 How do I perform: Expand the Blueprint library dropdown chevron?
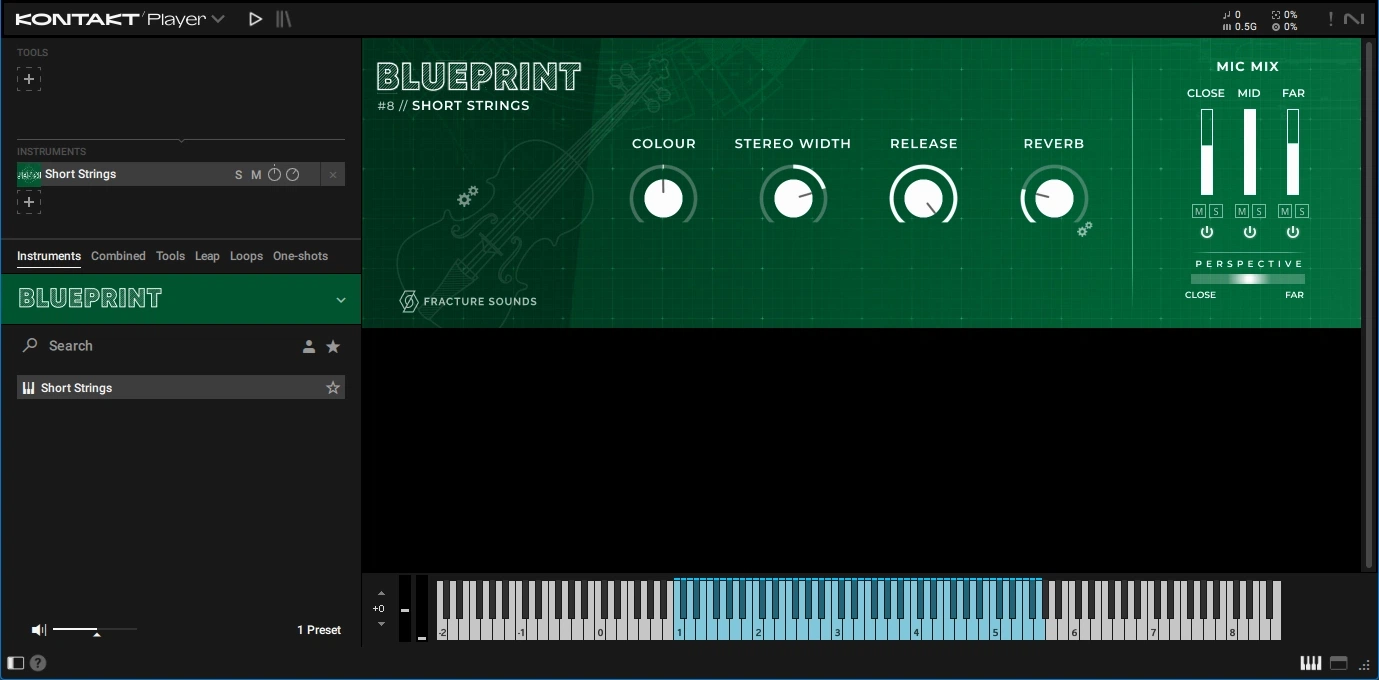pyautogui.click(x=341, y=300)
